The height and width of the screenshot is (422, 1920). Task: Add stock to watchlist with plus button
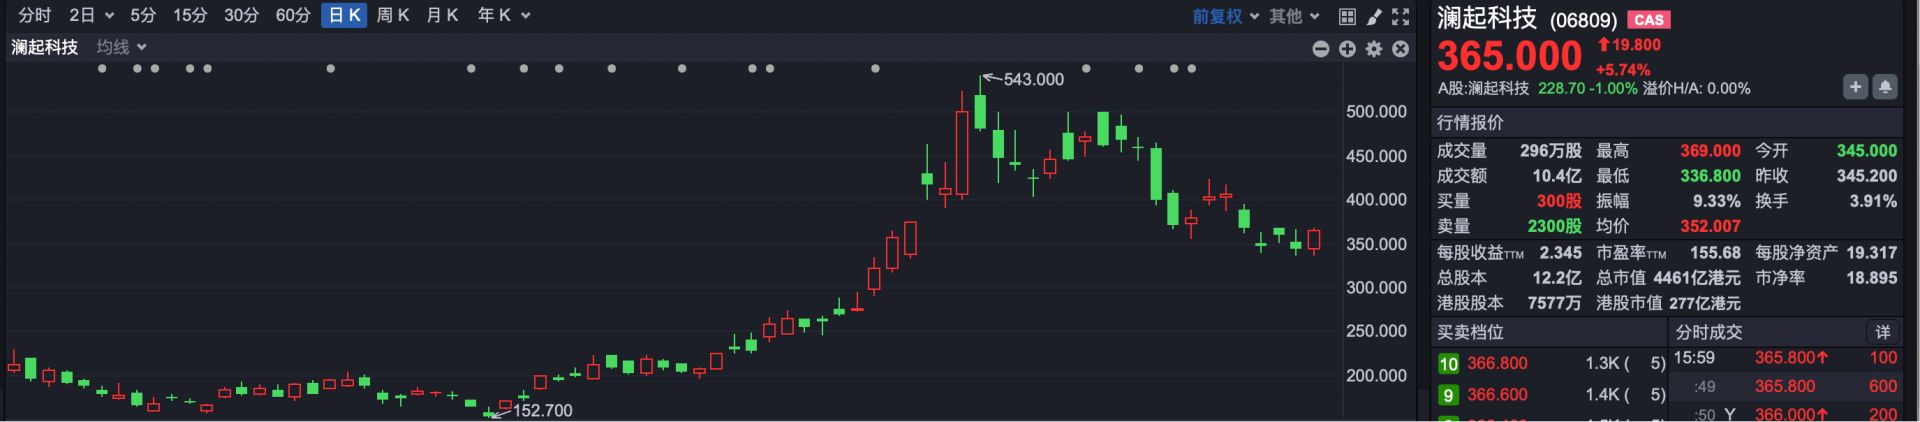pos(1855,87)
